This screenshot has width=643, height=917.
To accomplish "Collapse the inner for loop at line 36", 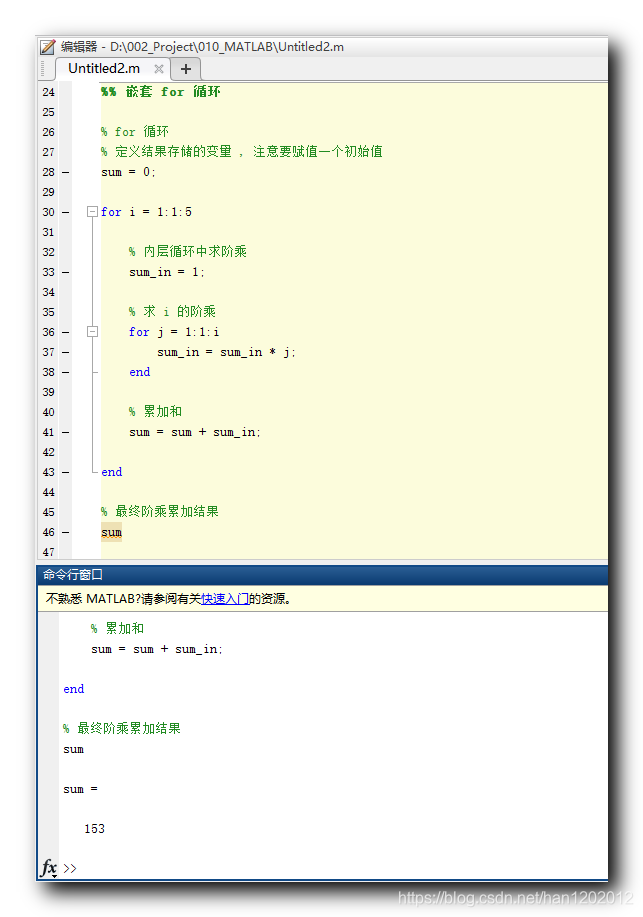I will [x=92, y=332].
